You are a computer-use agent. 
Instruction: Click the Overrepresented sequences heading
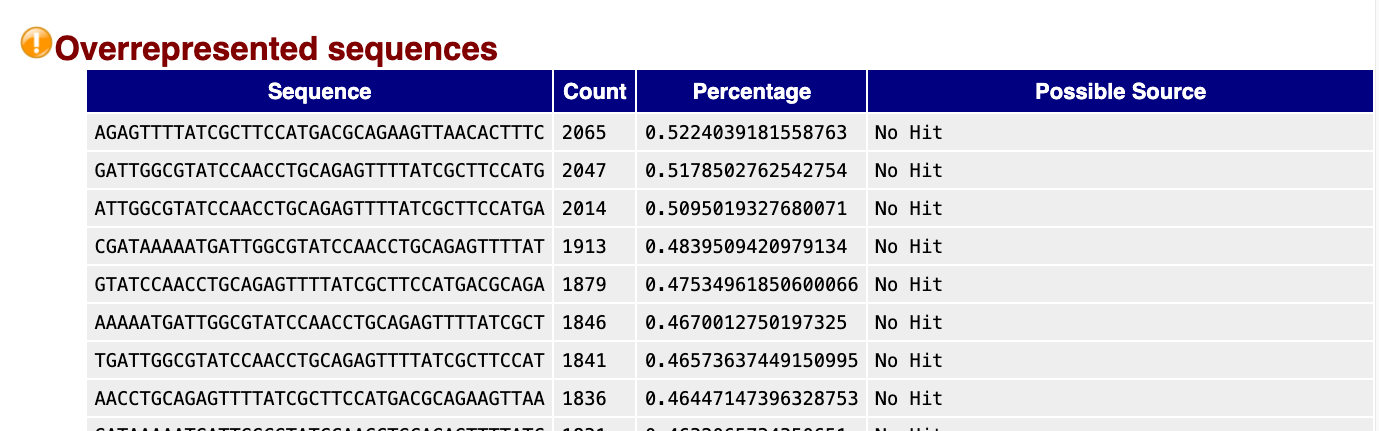point(275,48)
